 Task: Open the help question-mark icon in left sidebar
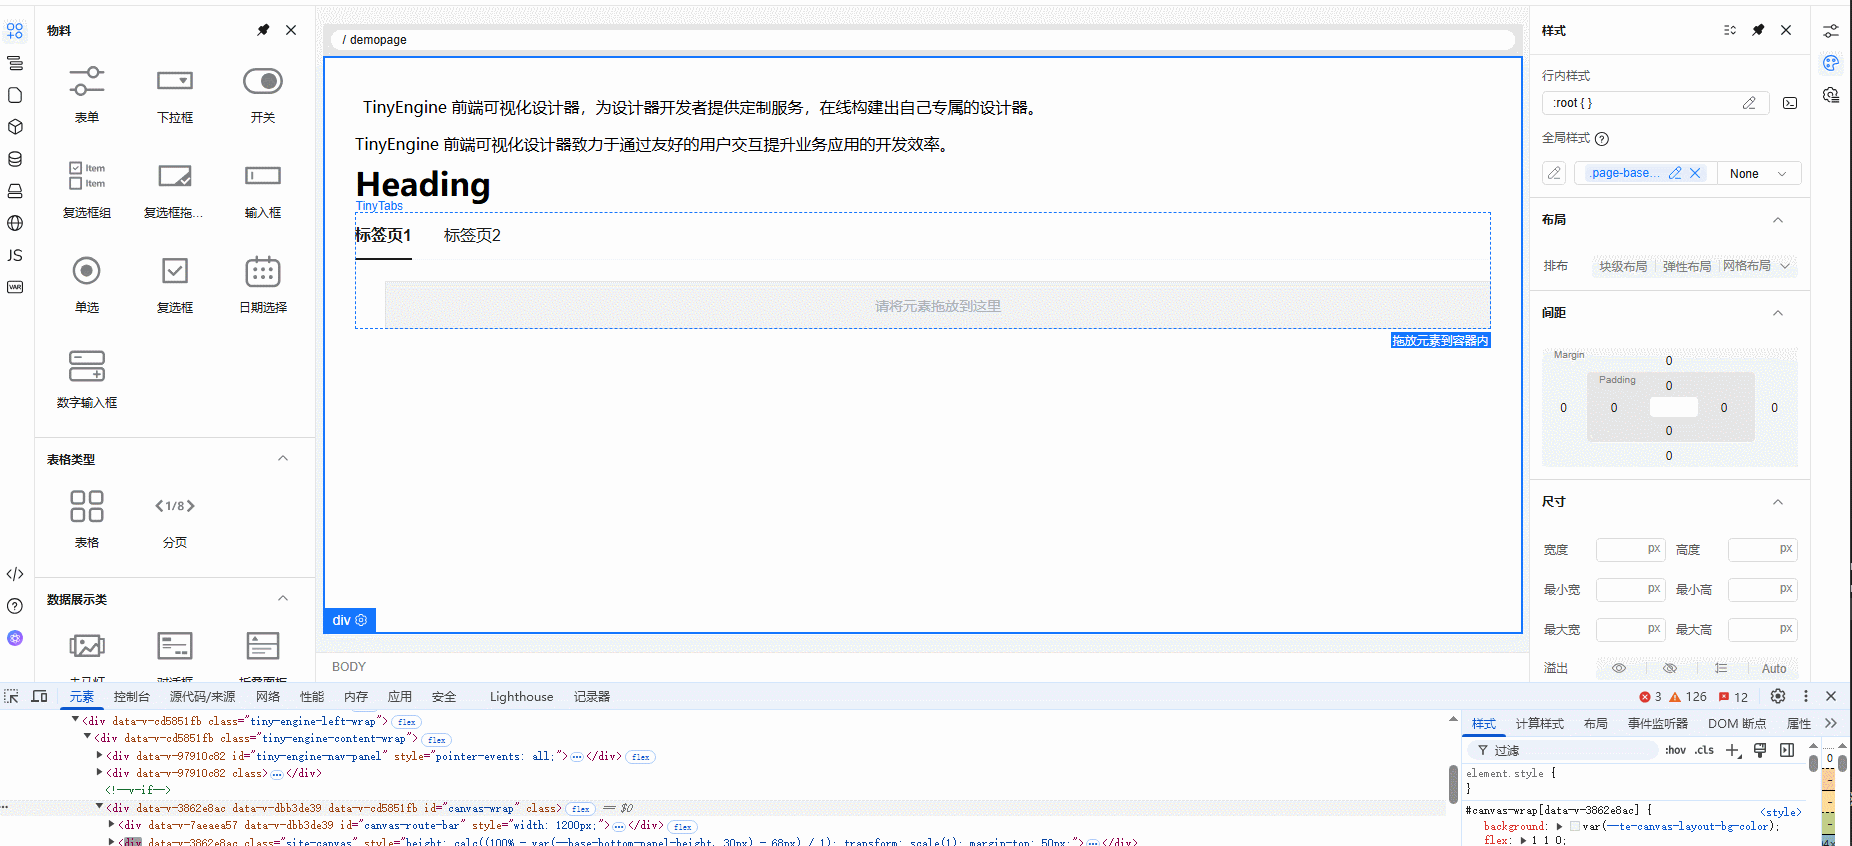coord(15,606)
